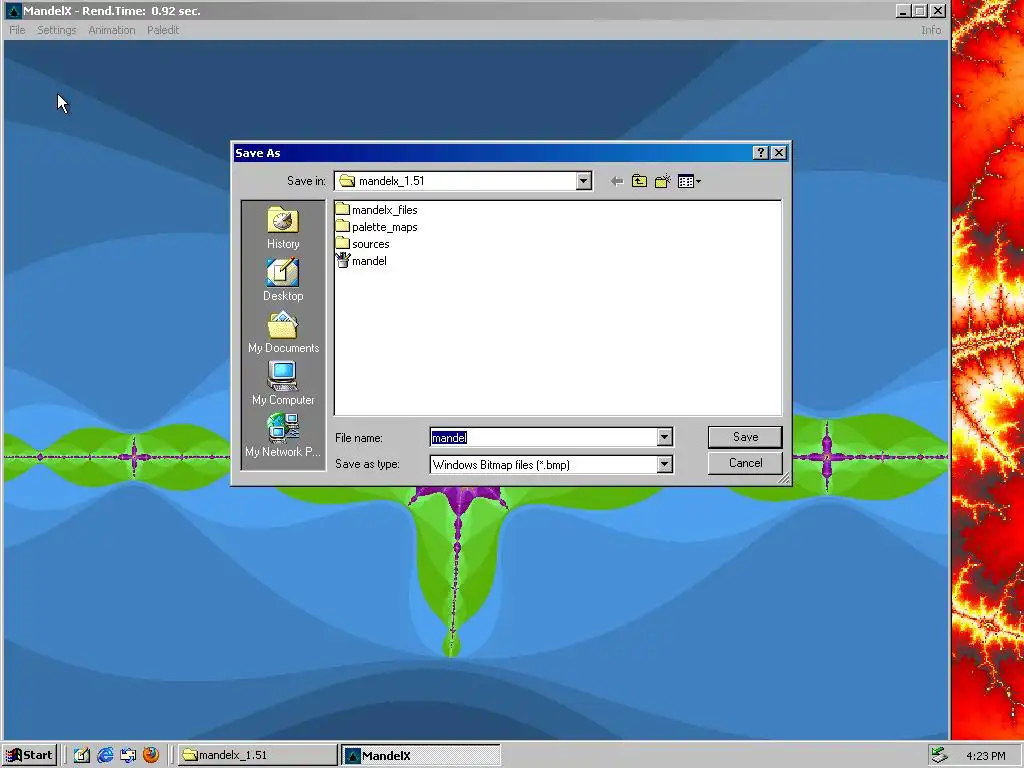Select My Computer in places bar

(283, 383)
